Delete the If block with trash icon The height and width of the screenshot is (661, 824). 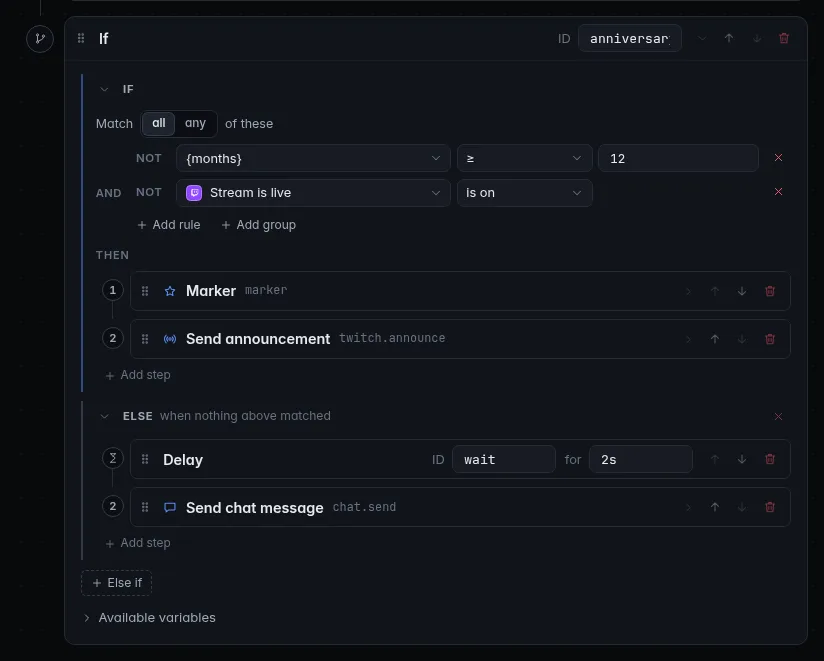pyautogui.click(x=784, y=38)
